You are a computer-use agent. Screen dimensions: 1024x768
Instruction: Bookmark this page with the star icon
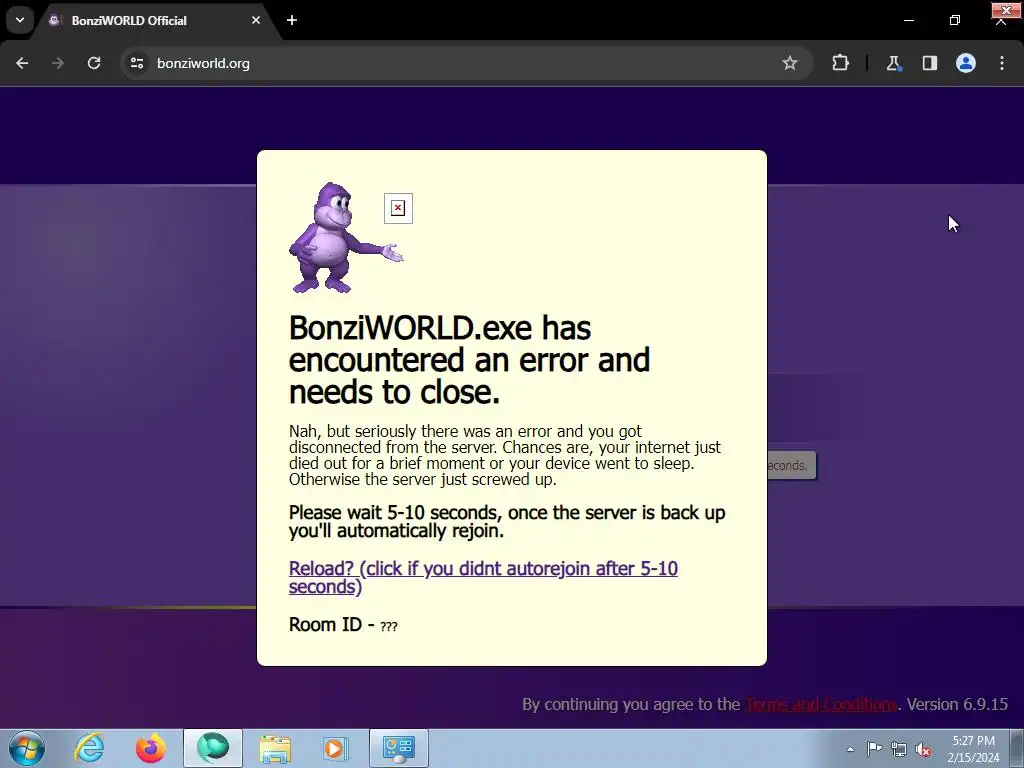(x=790, y=63)
